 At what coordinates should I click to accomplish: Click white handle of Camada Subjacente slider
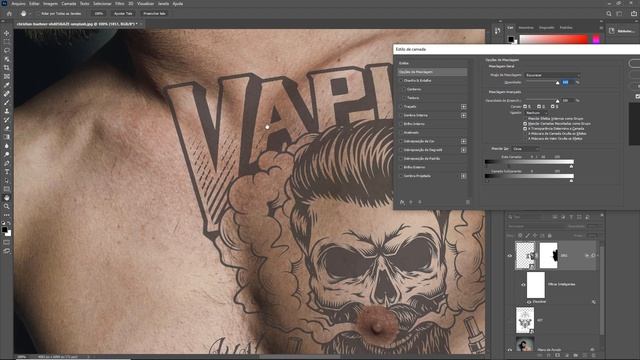pos(571,180)
